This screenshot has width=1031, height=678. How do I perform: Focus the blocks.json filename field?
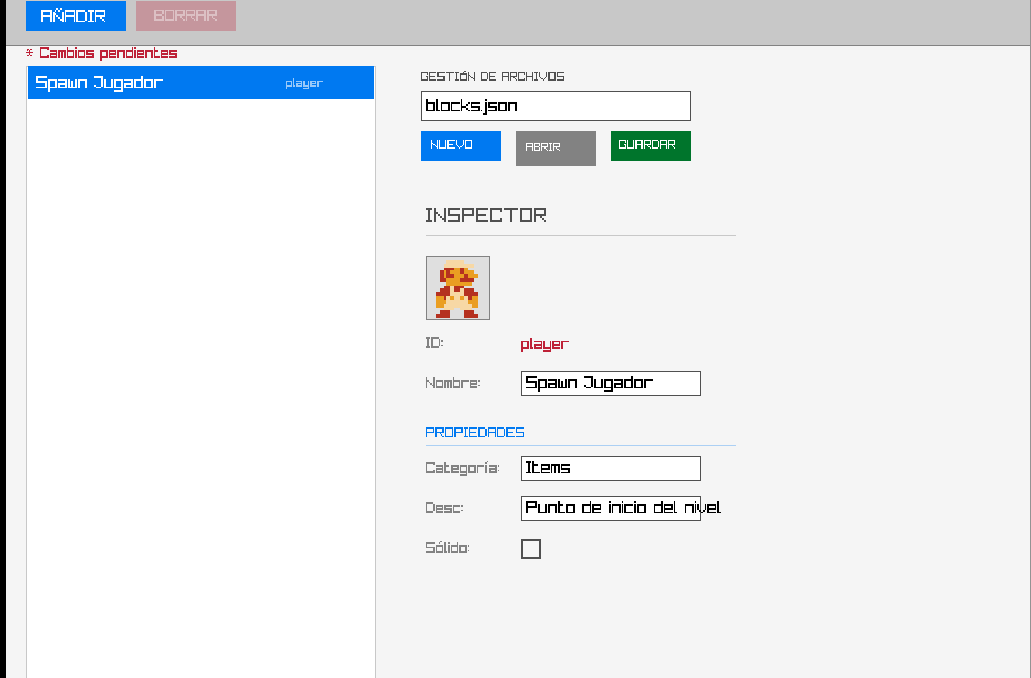(556, 106)
